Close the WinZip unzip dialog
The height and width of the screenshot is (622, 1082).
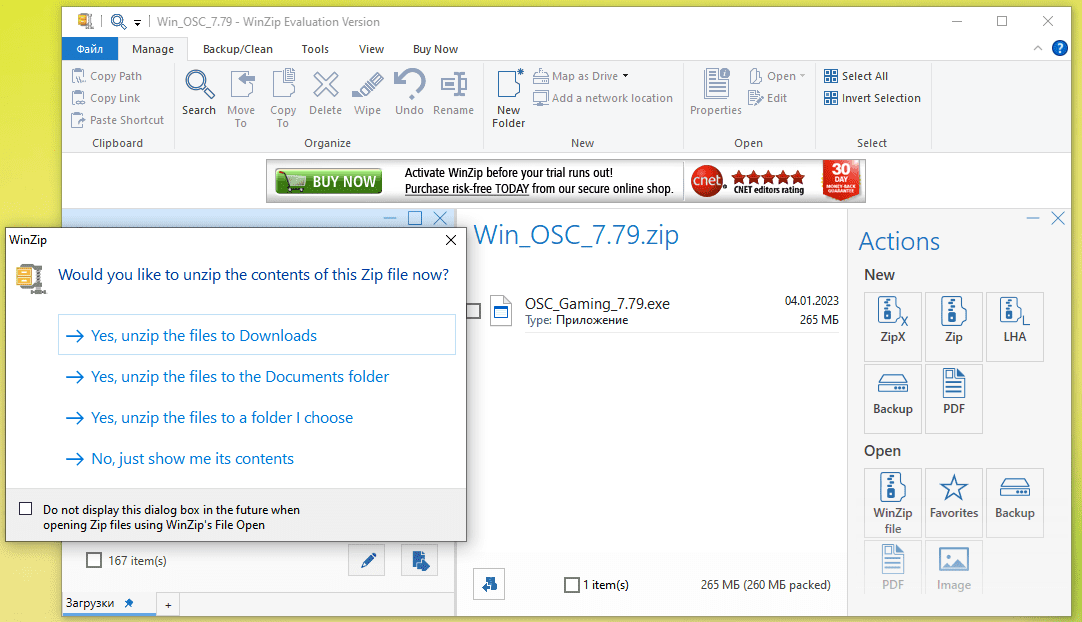pyautogui.click(x=451, y=240)
